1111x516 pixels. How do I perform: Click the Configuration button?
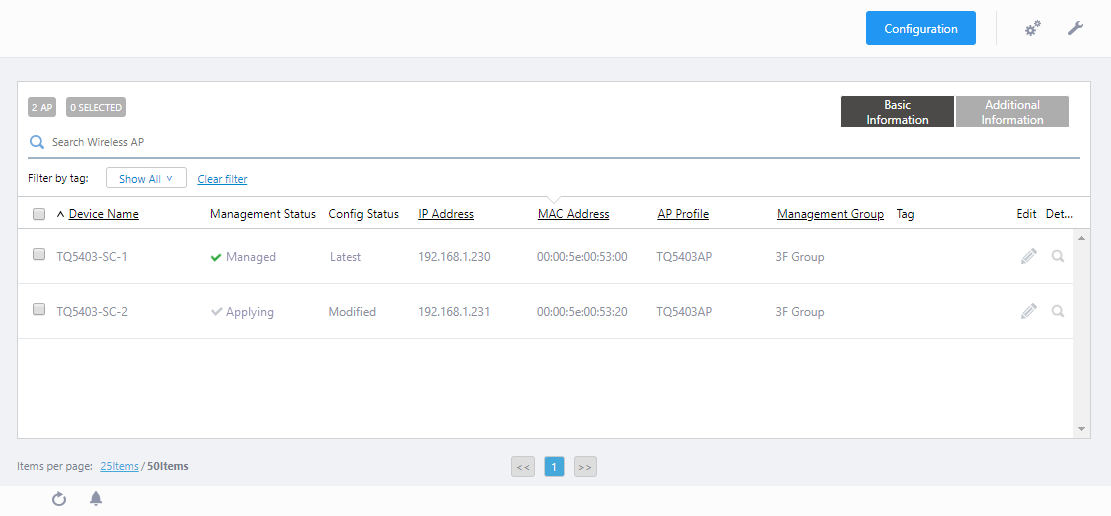pyautogui.click(x=920, y=29)
